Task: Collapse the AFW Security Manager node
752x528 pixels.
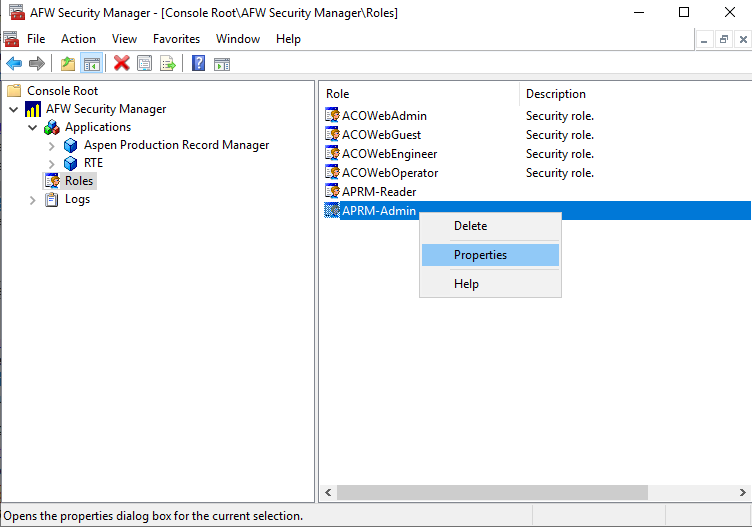Action: tap(14, 109)
